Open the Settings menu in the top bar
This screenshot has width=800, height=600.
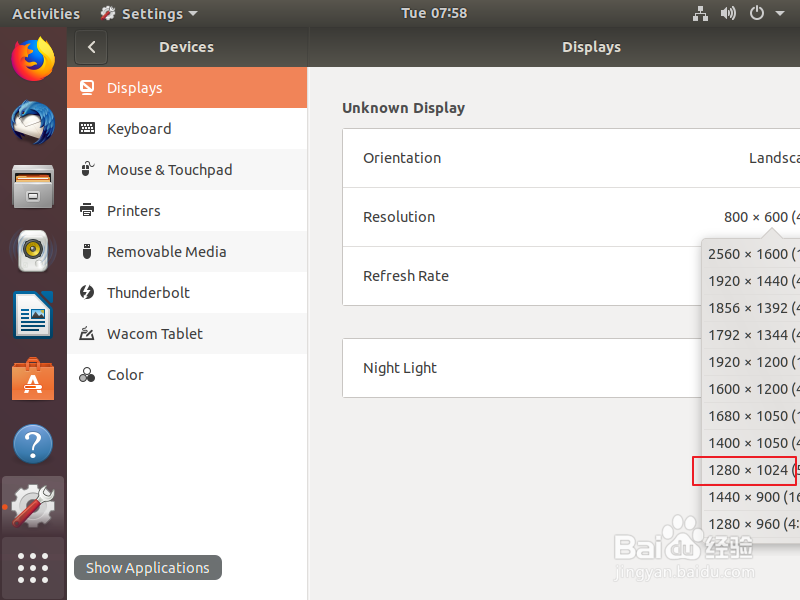[x=148, y=13]
